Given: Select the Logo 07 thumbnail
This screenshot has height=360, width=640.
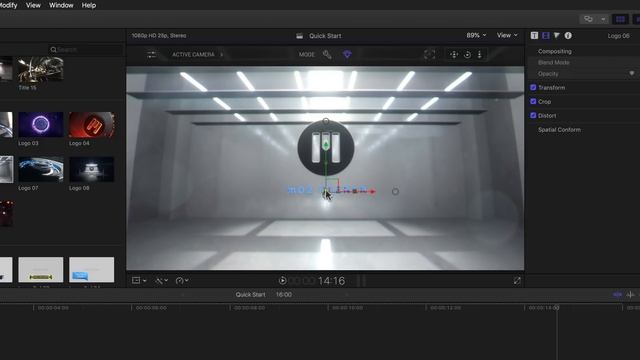Looking at the screenshot, I should pos(41,169).
